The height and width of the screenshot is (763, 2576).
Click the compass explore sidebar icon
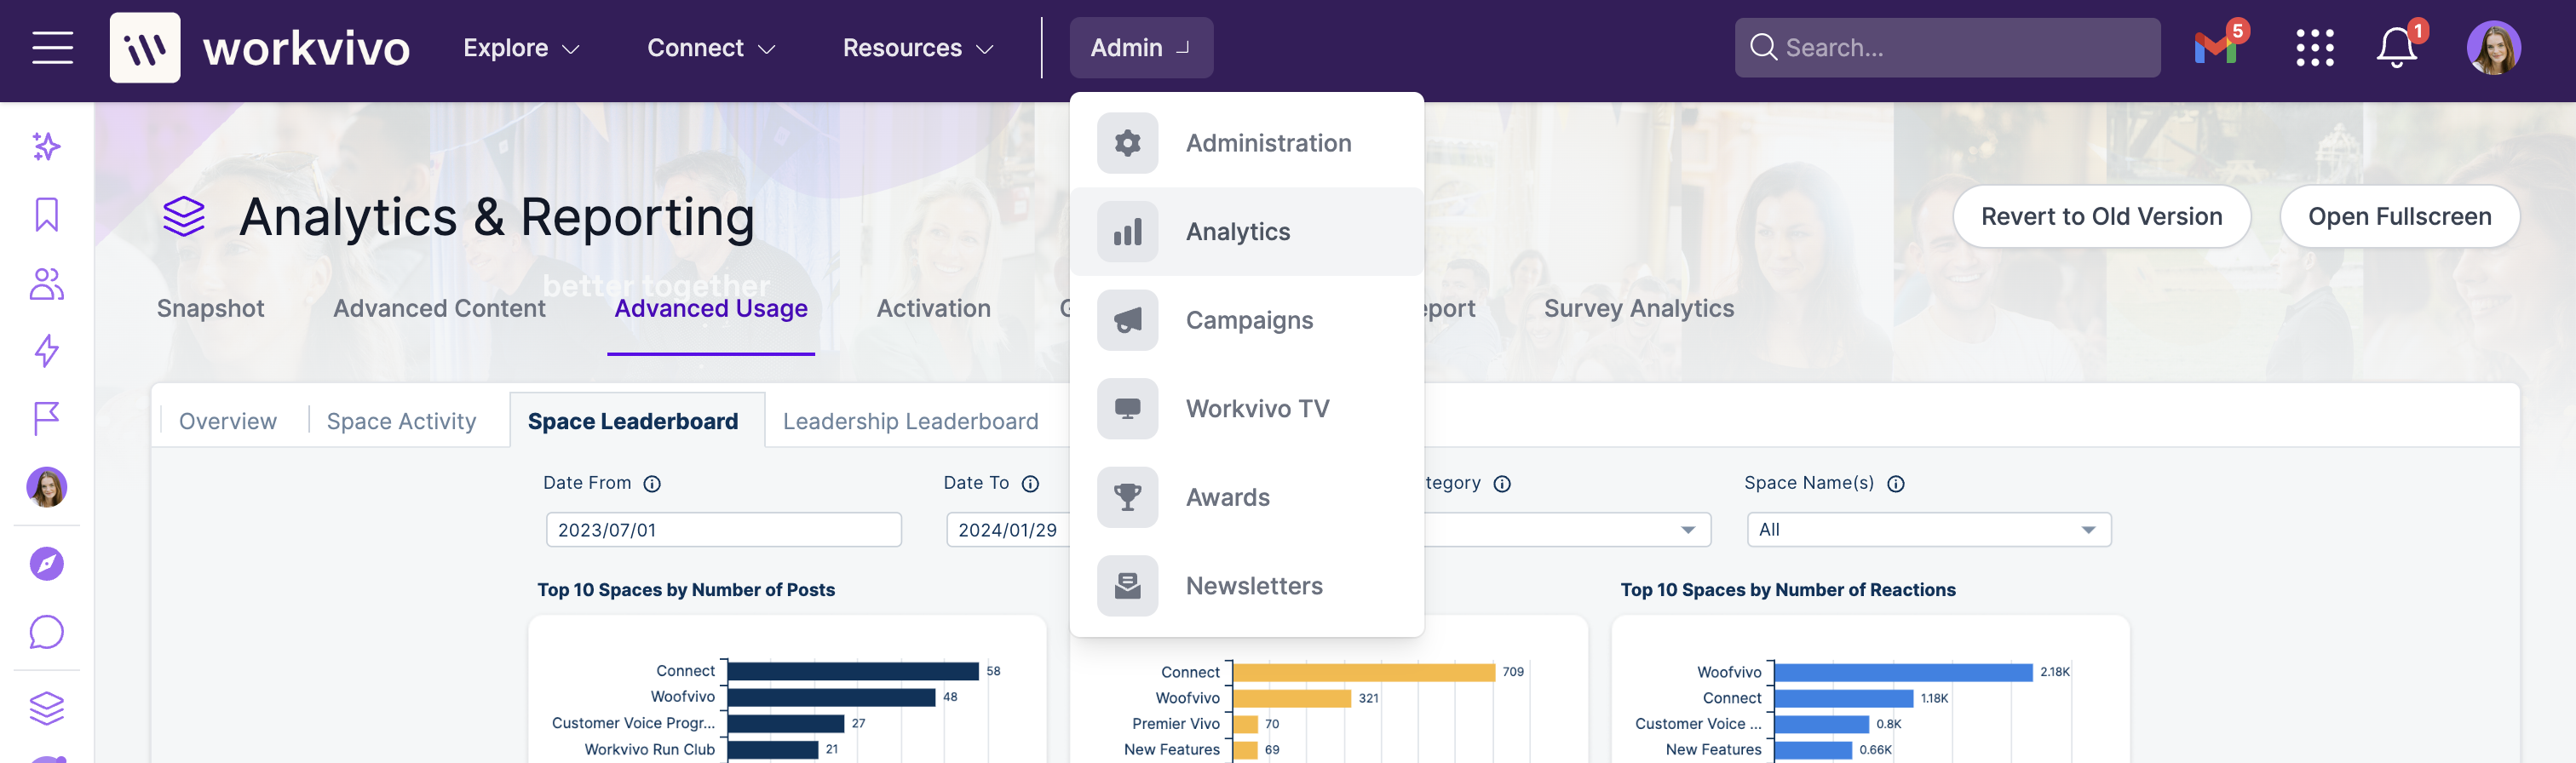coord(47,564)
